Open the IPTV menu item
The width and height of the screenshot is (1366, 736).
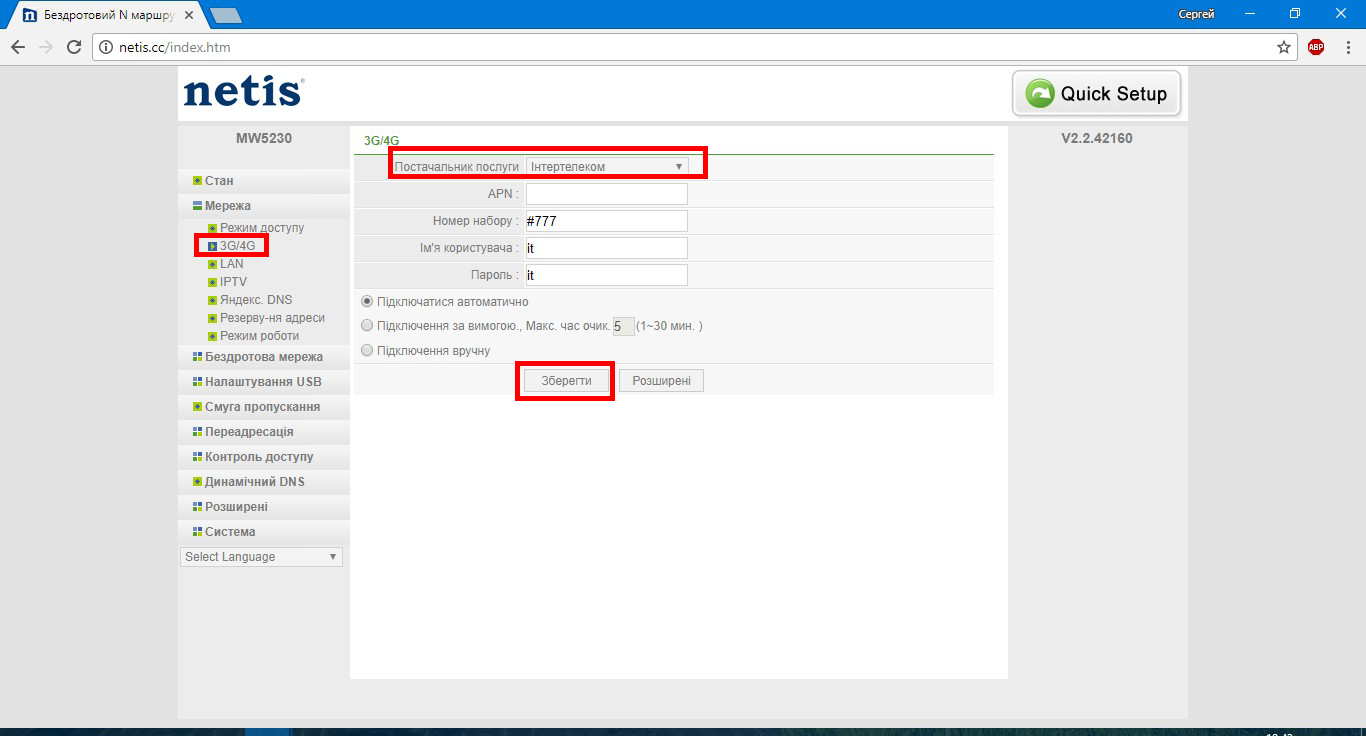click(x=233, y=282)
